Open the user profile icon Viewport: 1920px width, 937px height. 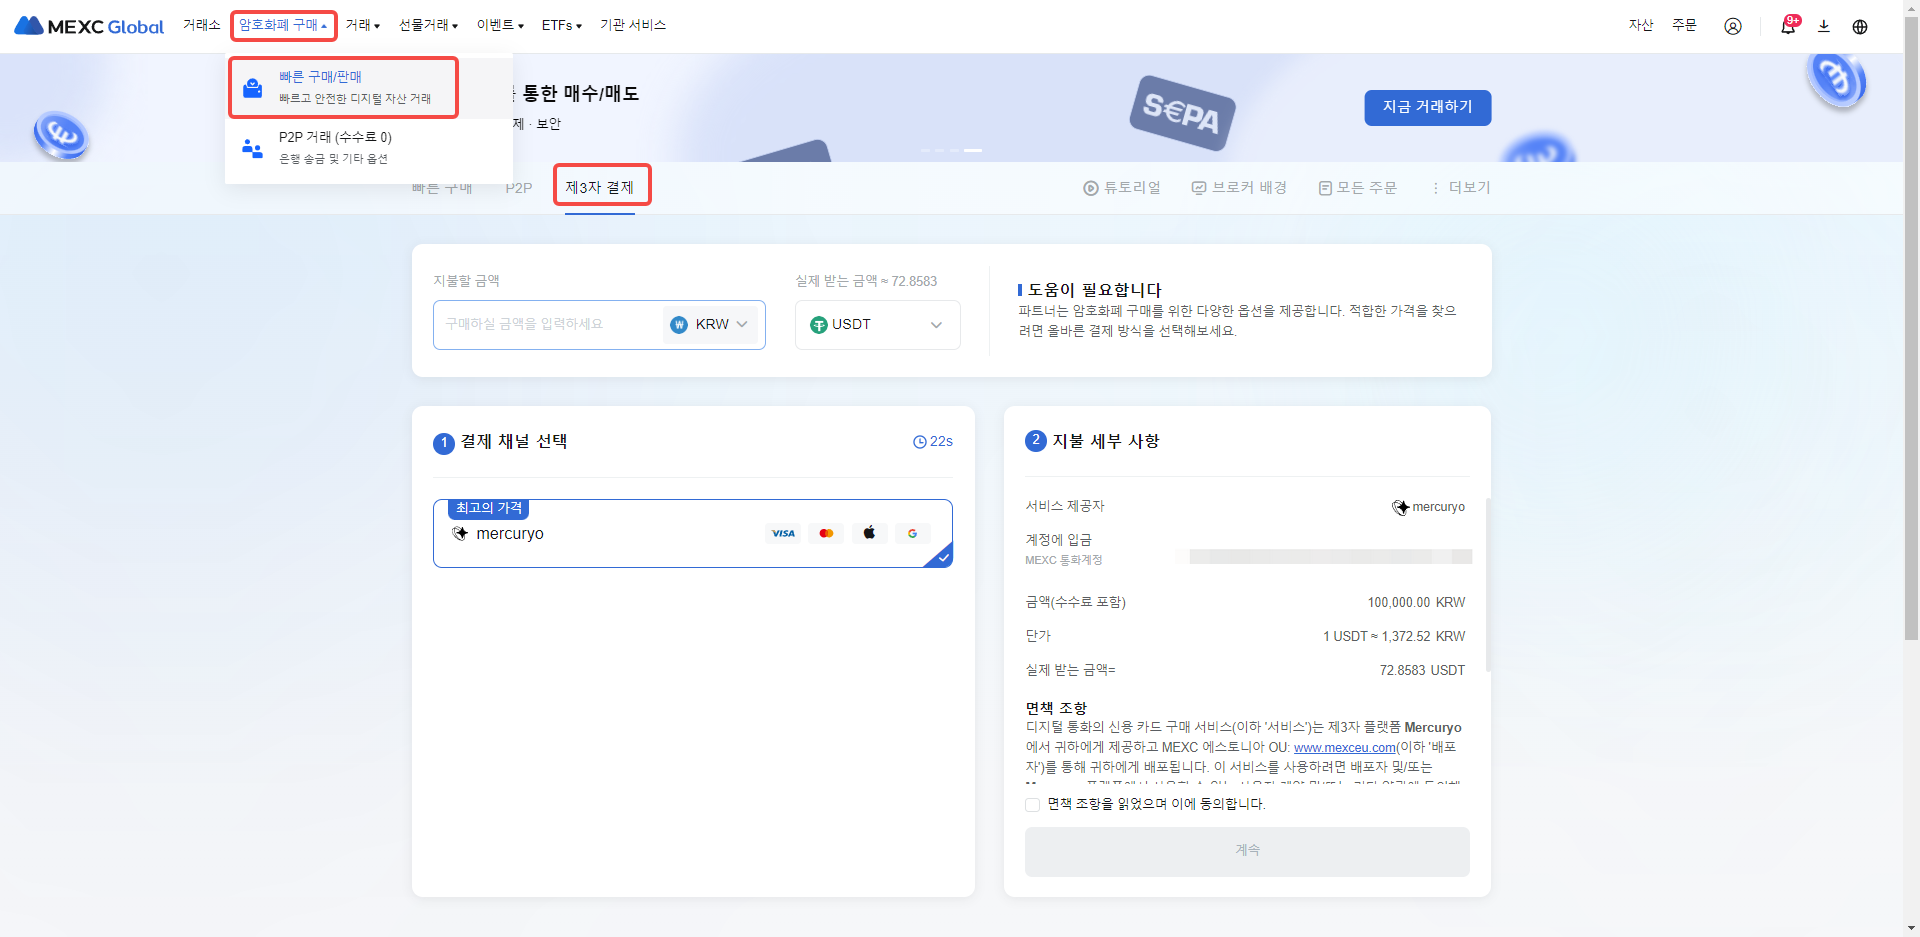pyautogui.click(x=1732, y=26)
